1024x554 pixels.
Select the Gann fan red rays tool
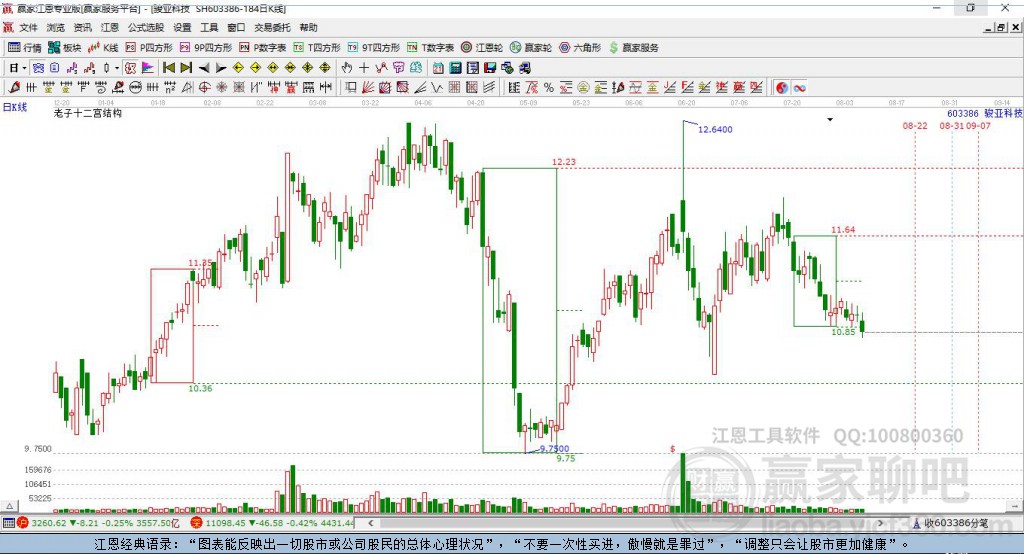(x=368, y=87)
